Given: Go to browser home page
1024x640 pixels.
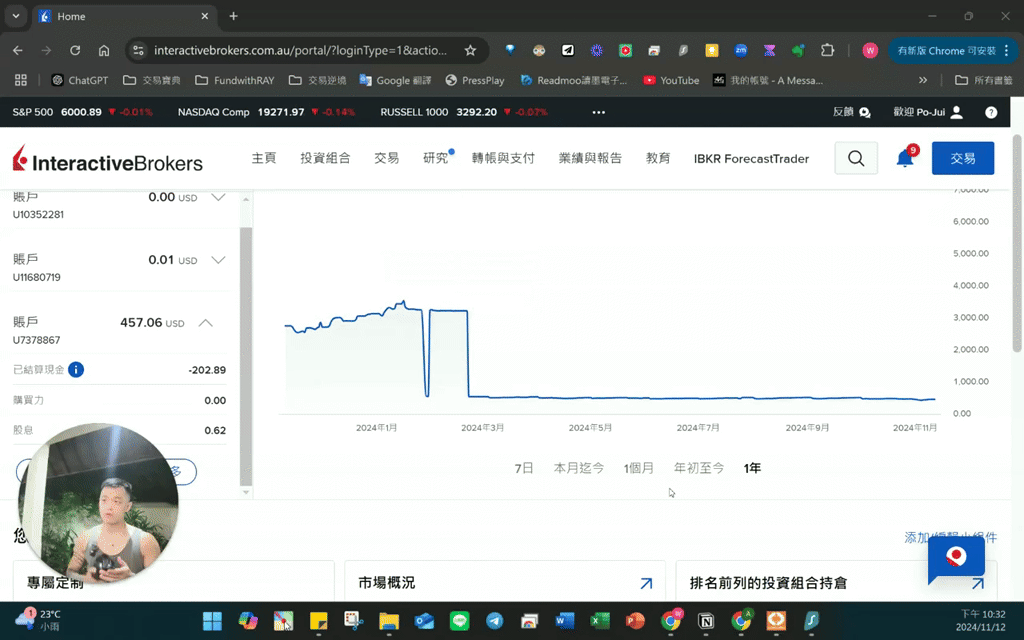Looking at the screenshot, I should pos(104,50).
